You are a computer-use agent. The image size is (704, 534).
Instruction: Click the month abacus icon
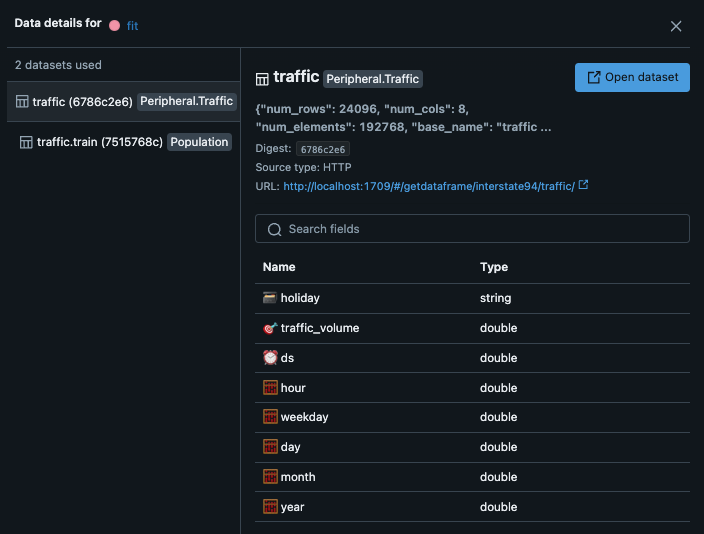point(270,477)
